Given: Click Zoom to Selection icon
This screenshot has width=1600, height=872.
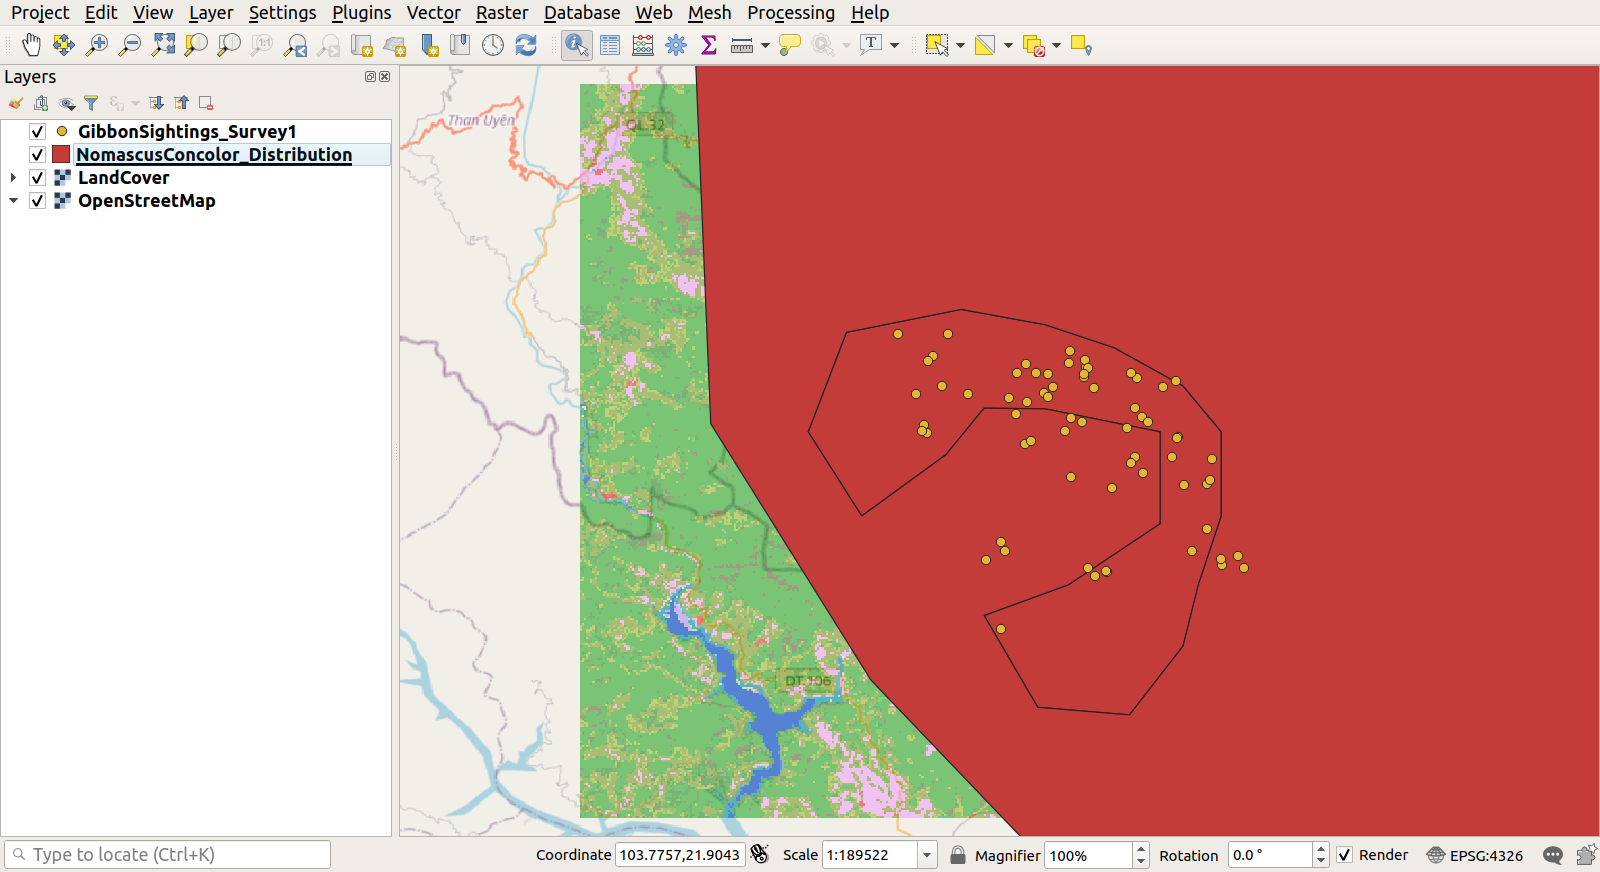Looking at the screenshot, I should tap(196, 45).
